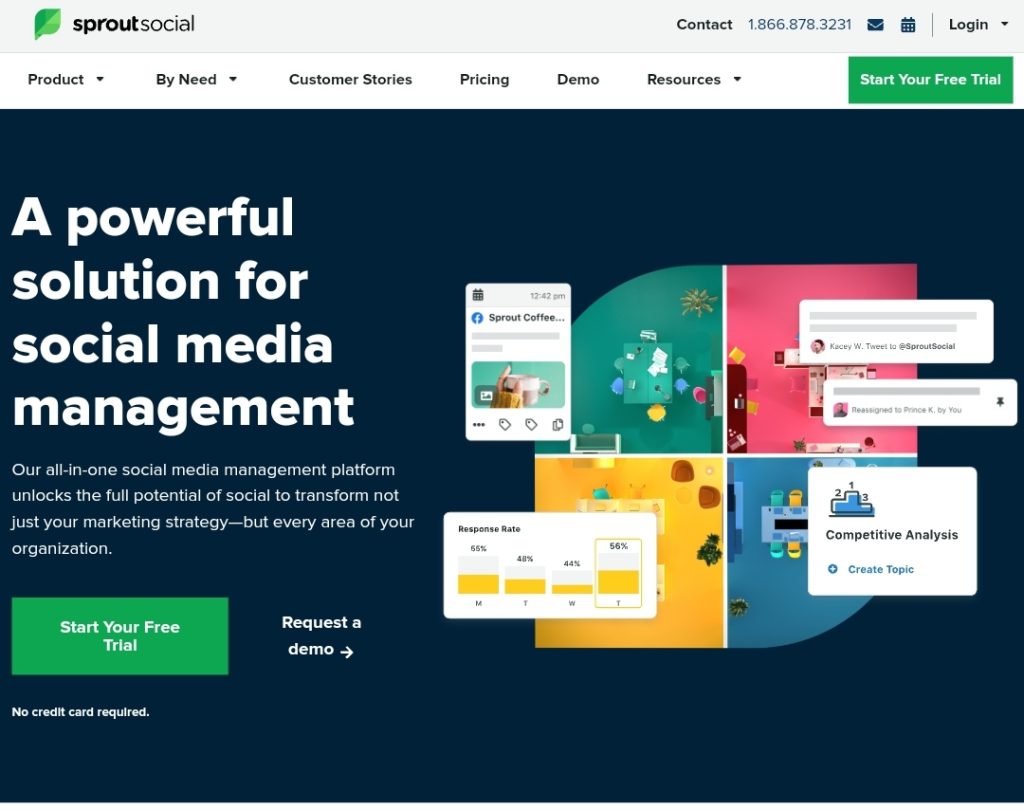
Task: Click the "Competitive Analysis" heading
Action: coord(891,534)
